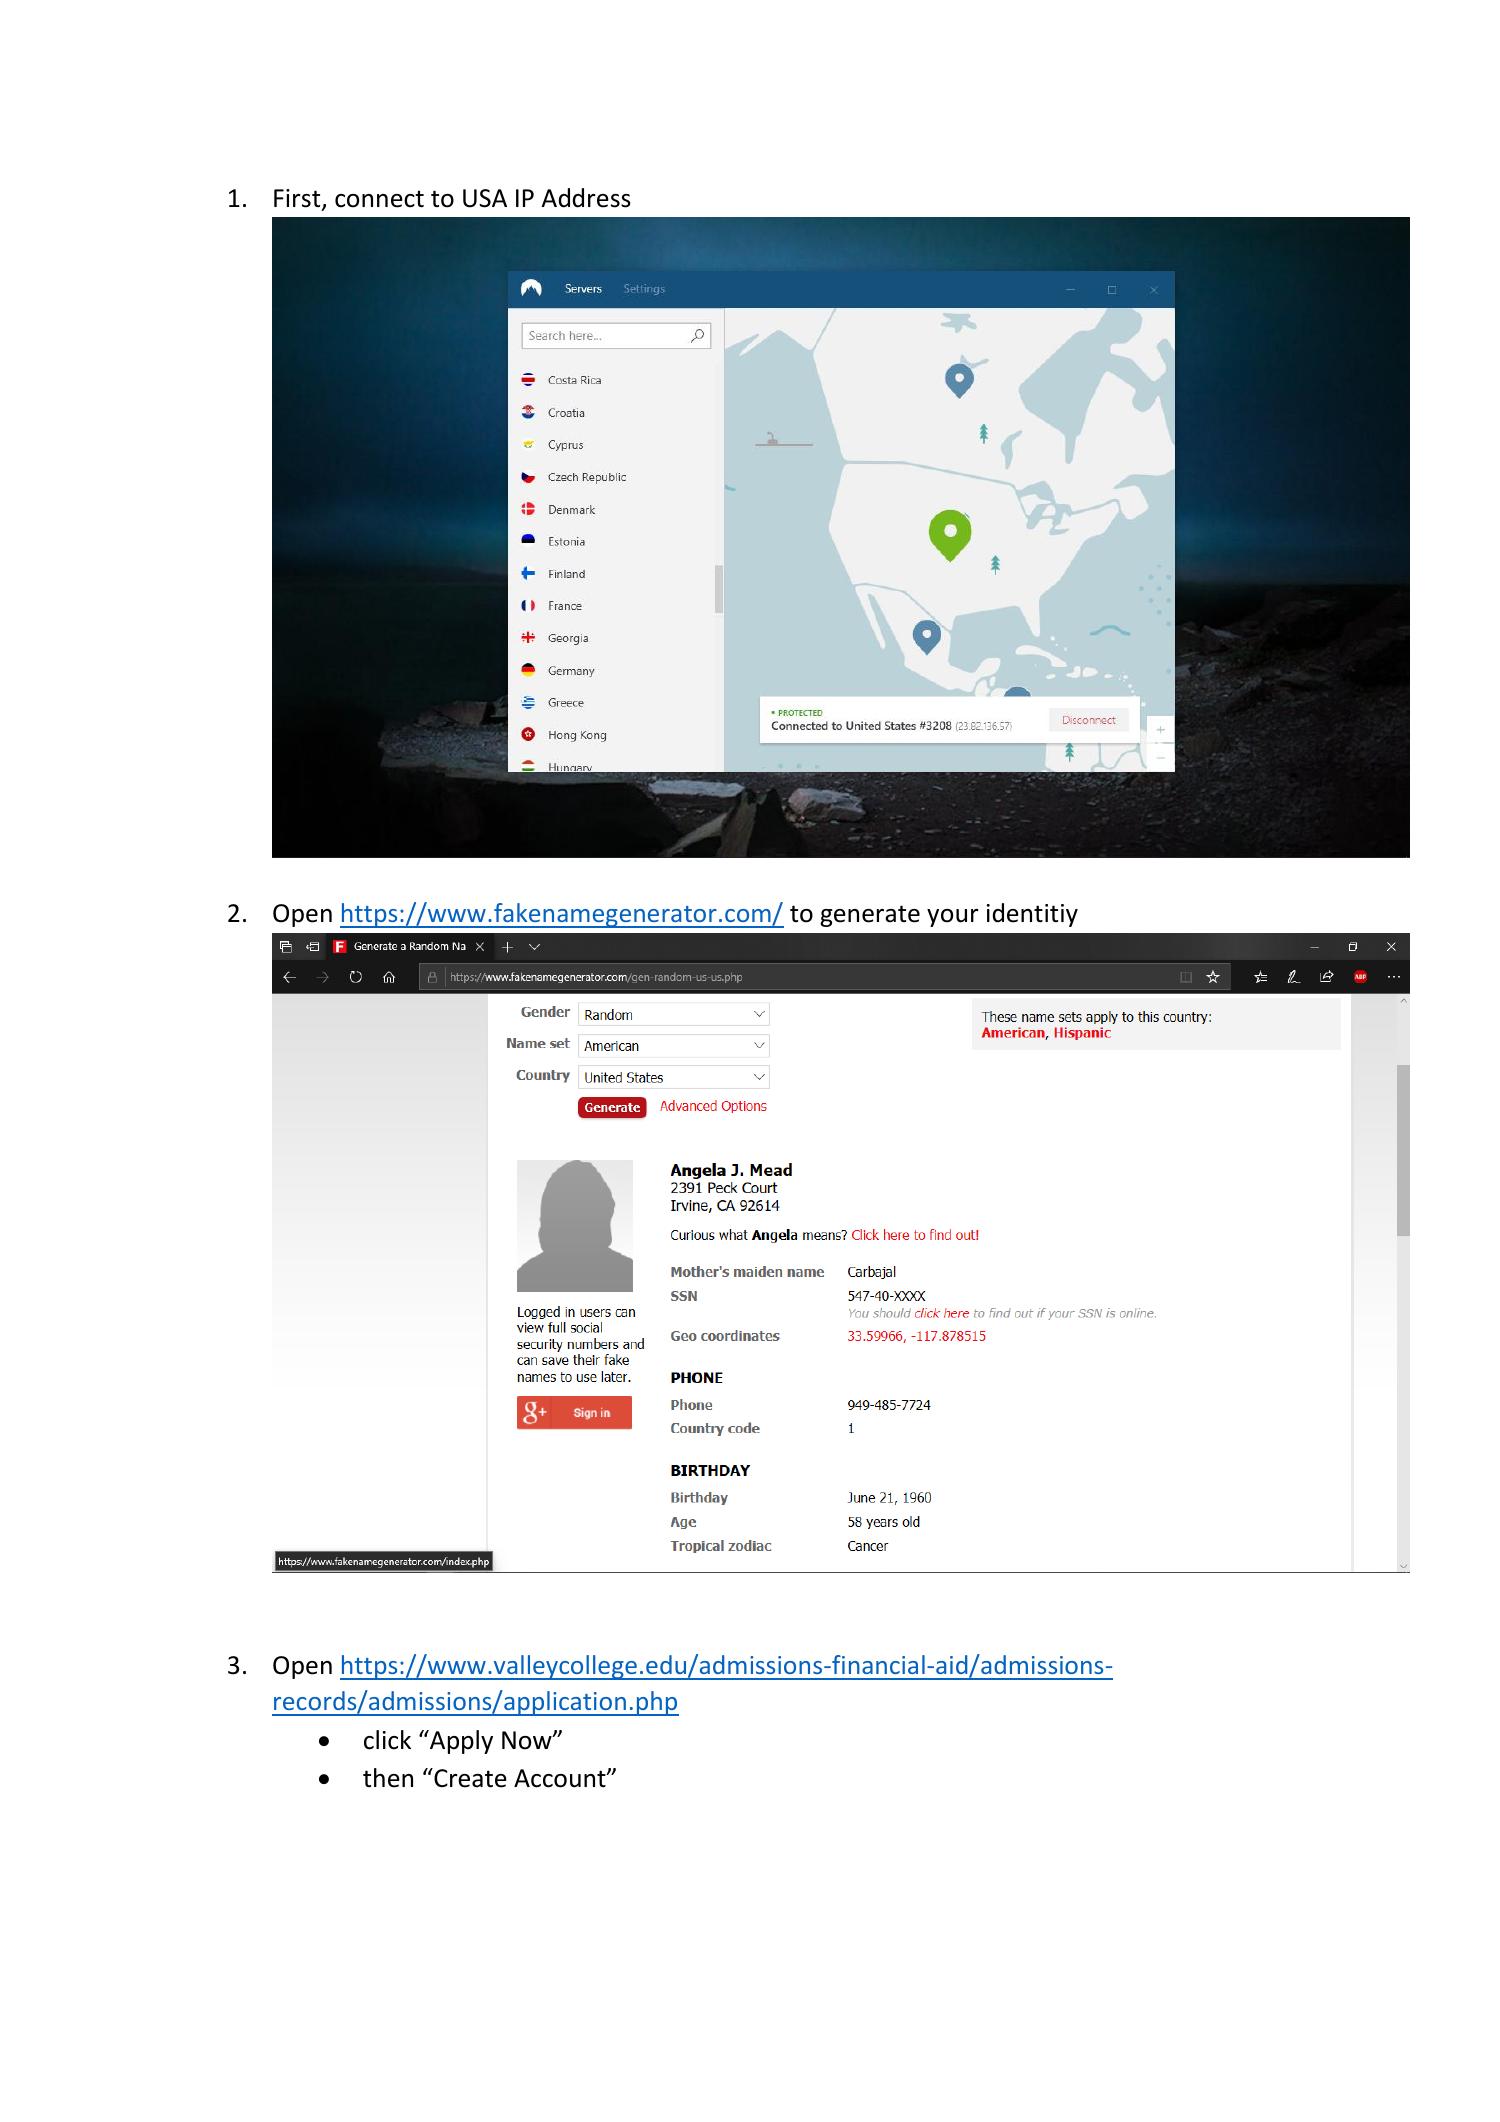Click the NordVPN server list scrollbar
Viewport: 1500px width, 2122px height.
click(718, 589)
